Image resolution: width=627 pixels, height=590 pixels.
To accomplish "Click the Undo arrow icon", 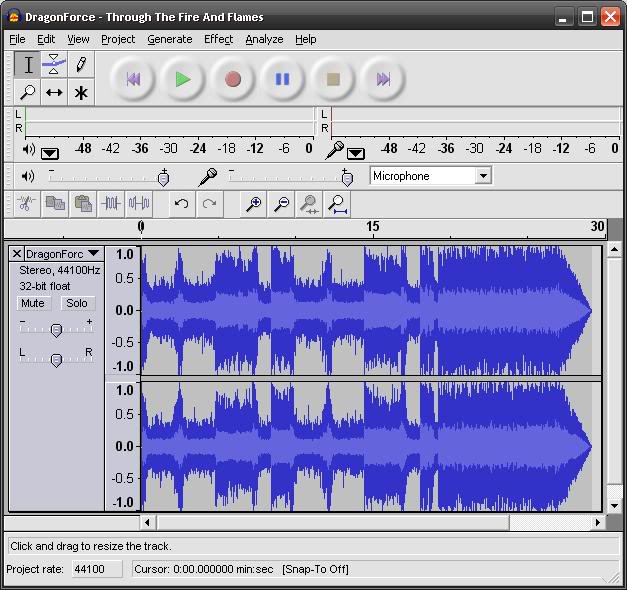I will pyautogui.click(x=181, y=203).
